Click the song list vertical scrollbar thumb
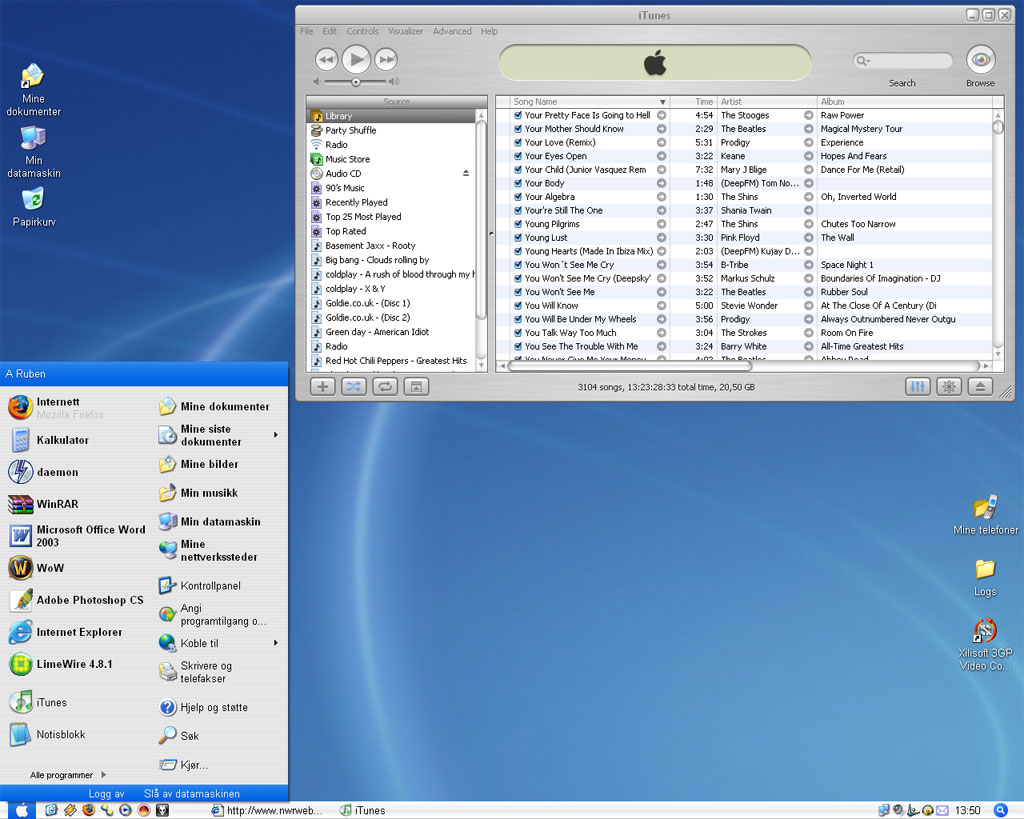This screenshot has width=1024, height=819. (x=997, y=126)
